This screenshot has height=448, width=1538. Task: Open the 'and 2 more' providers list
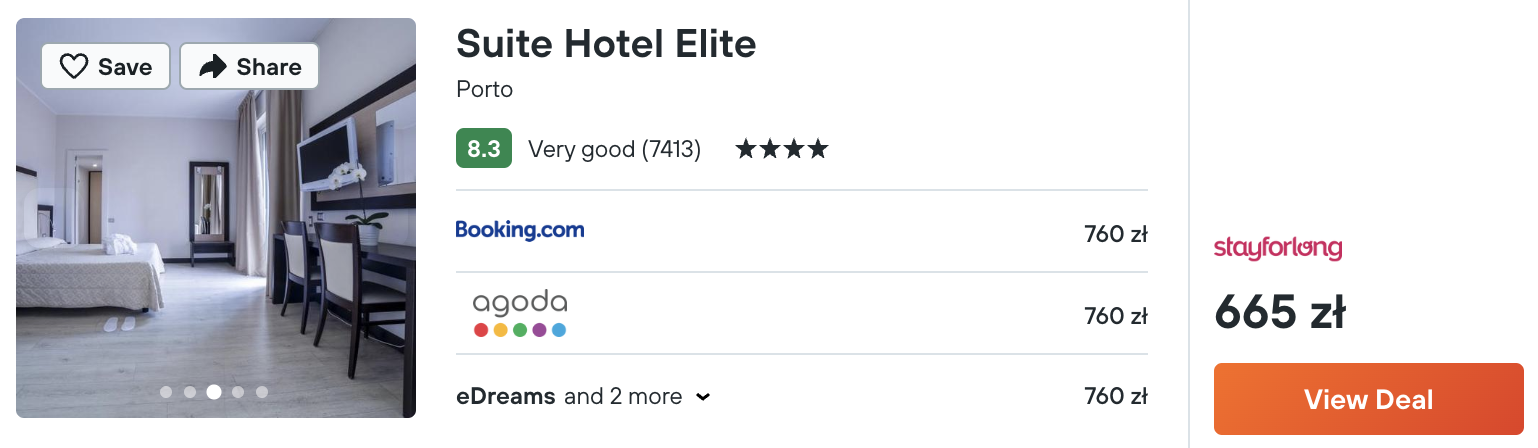623,396
